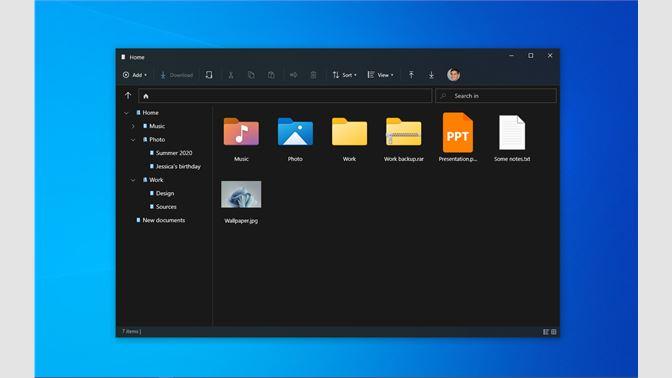Screen dimensions: 672x378
Task: Click the Work backup.rar name label
Action: pos(403,159)
